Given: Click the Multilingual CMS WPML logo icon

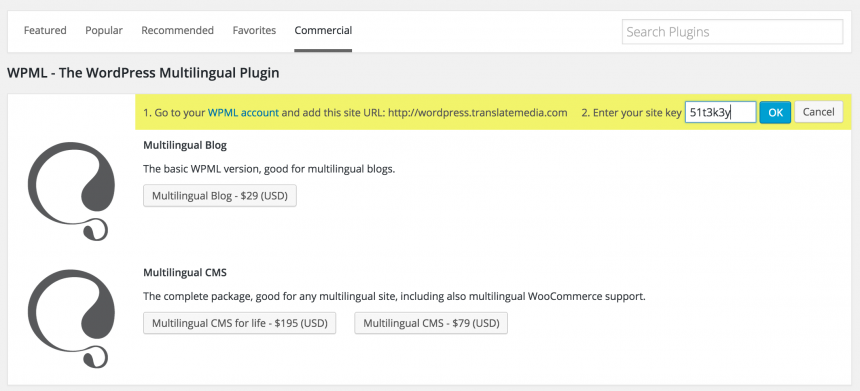Looking at the screenshot, I should click(x=71, y=318).
